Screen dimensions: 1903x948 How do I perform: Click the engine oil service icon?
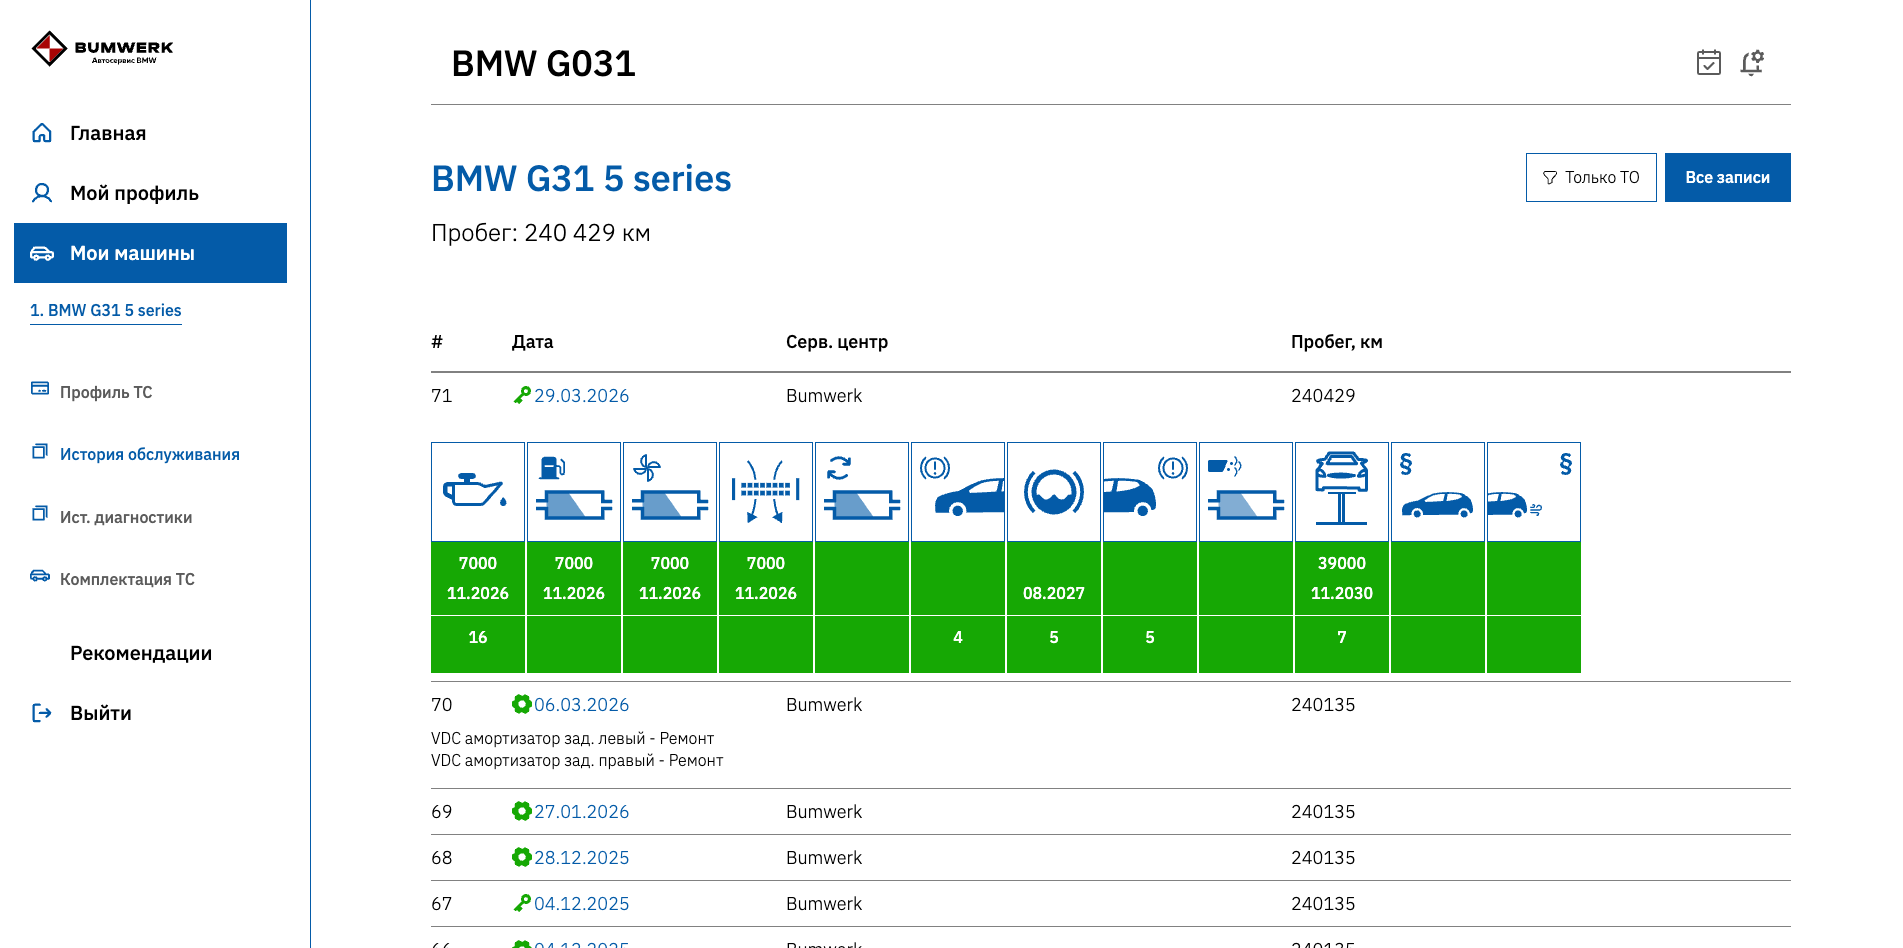[x=477, y=492]
